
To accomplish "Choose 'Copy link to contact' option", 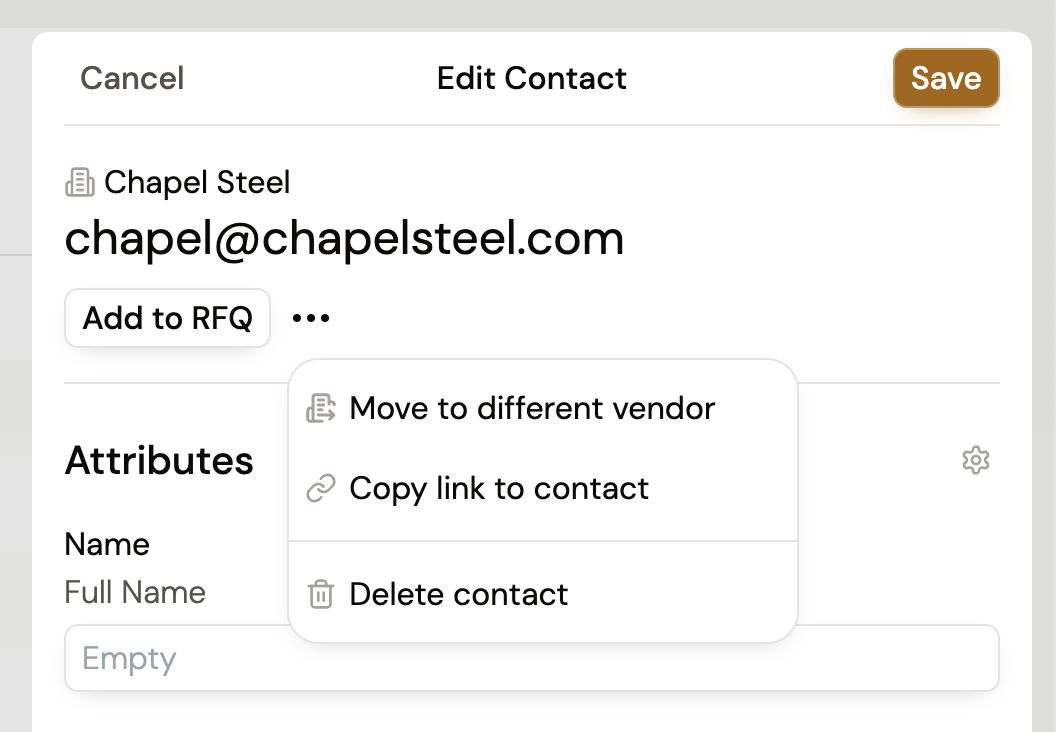I will tap(499, 489).
